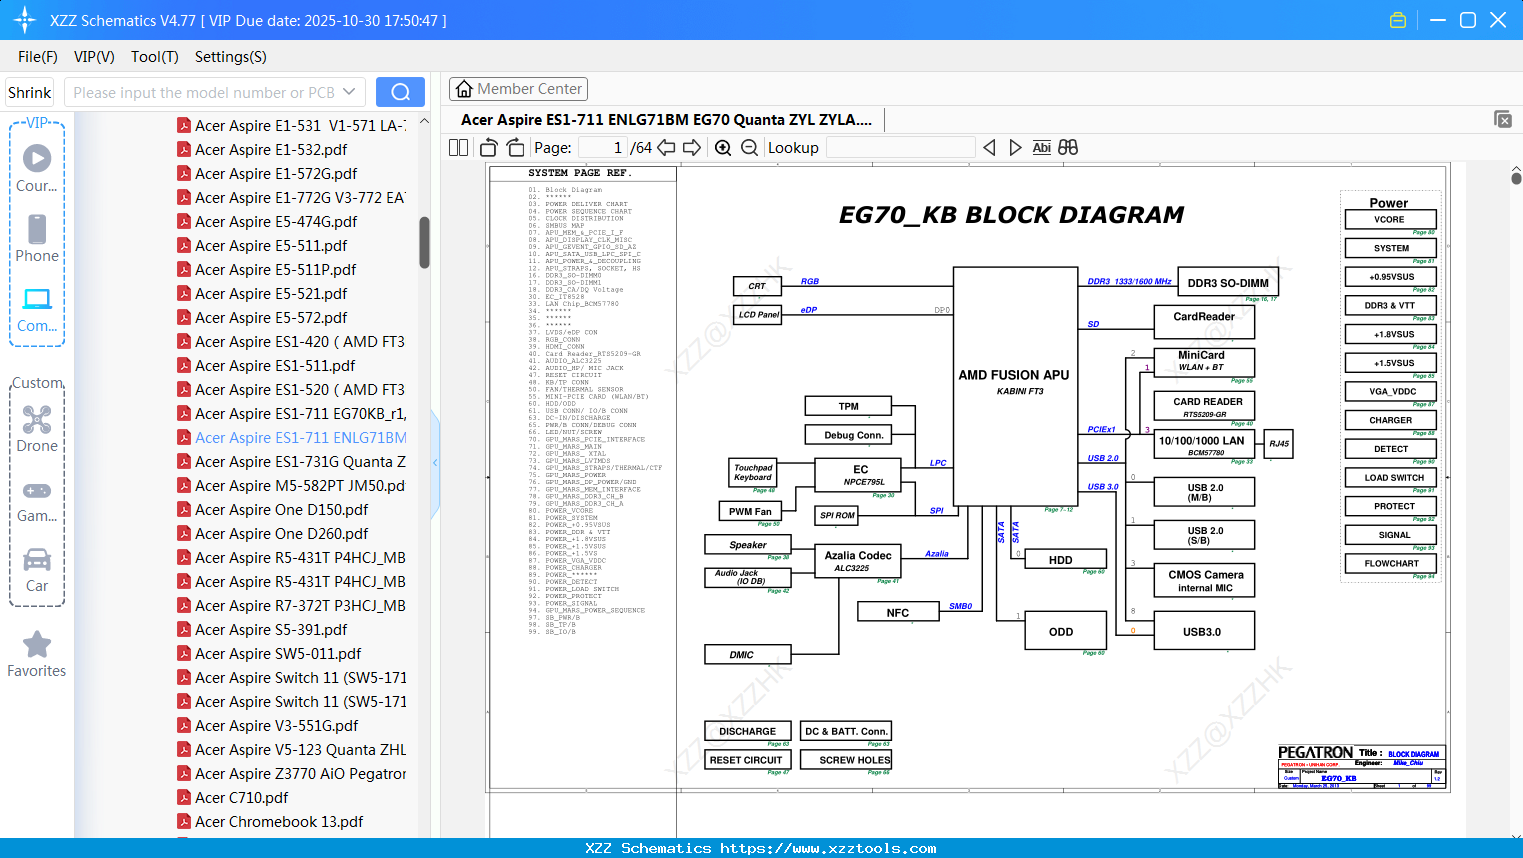Click the blue search button

400,92
